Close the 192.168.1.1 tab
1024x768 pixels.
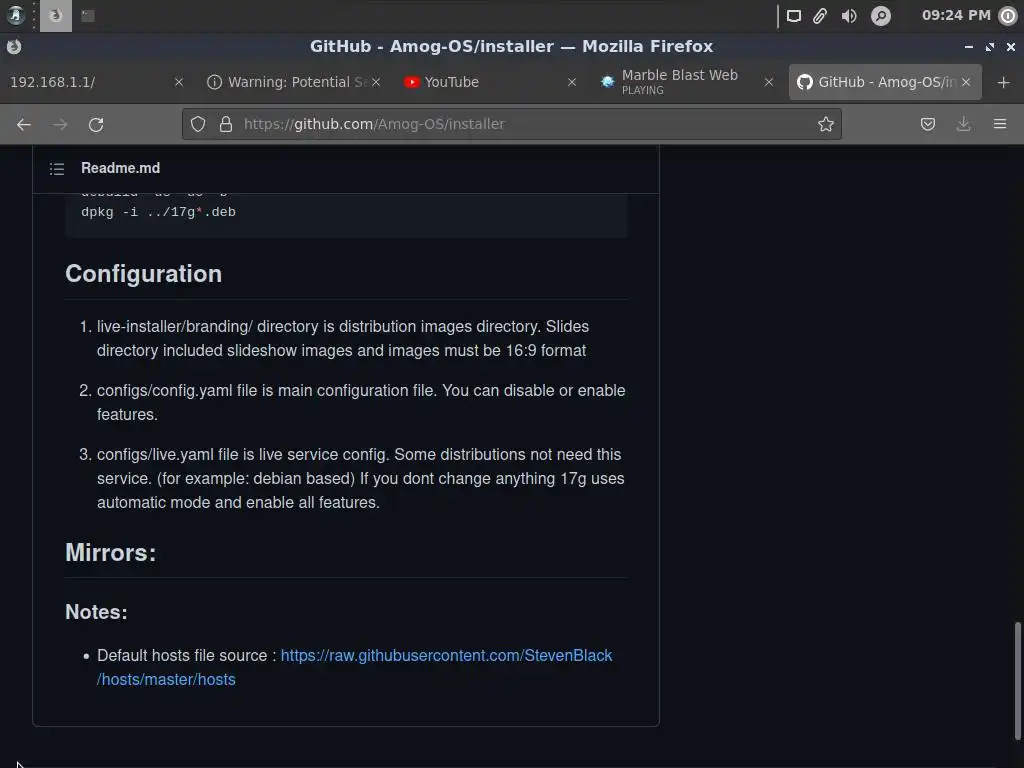click(x=179, y=82)
